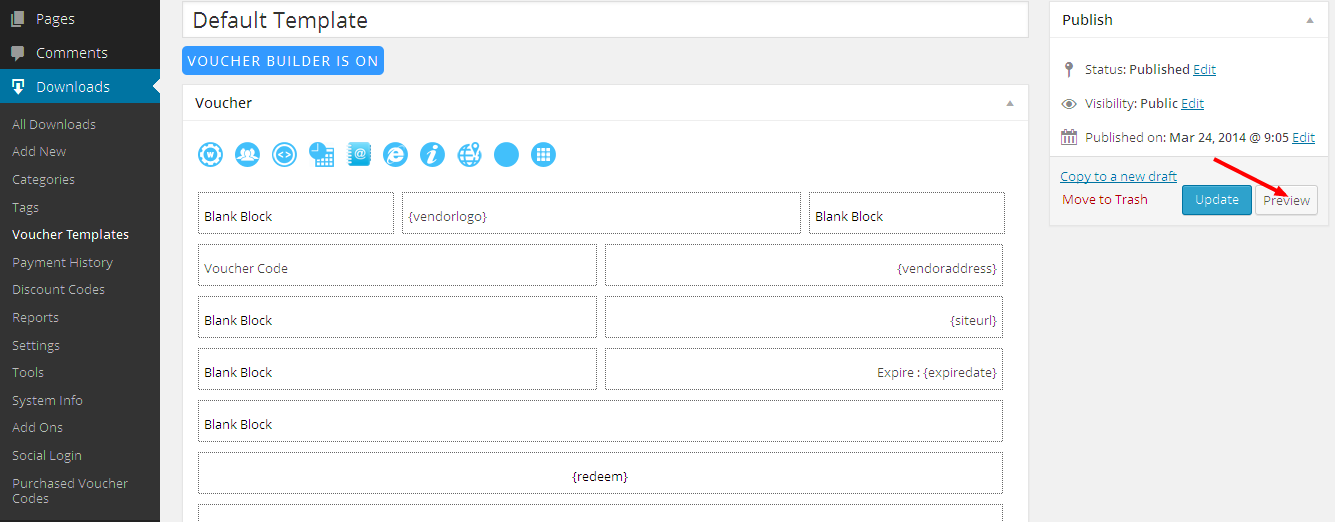Collapse the Voucher panel
Image resolution: width=1335 pixels, height=522 pixels.
pyautogui.click(x=1009, y=103)
